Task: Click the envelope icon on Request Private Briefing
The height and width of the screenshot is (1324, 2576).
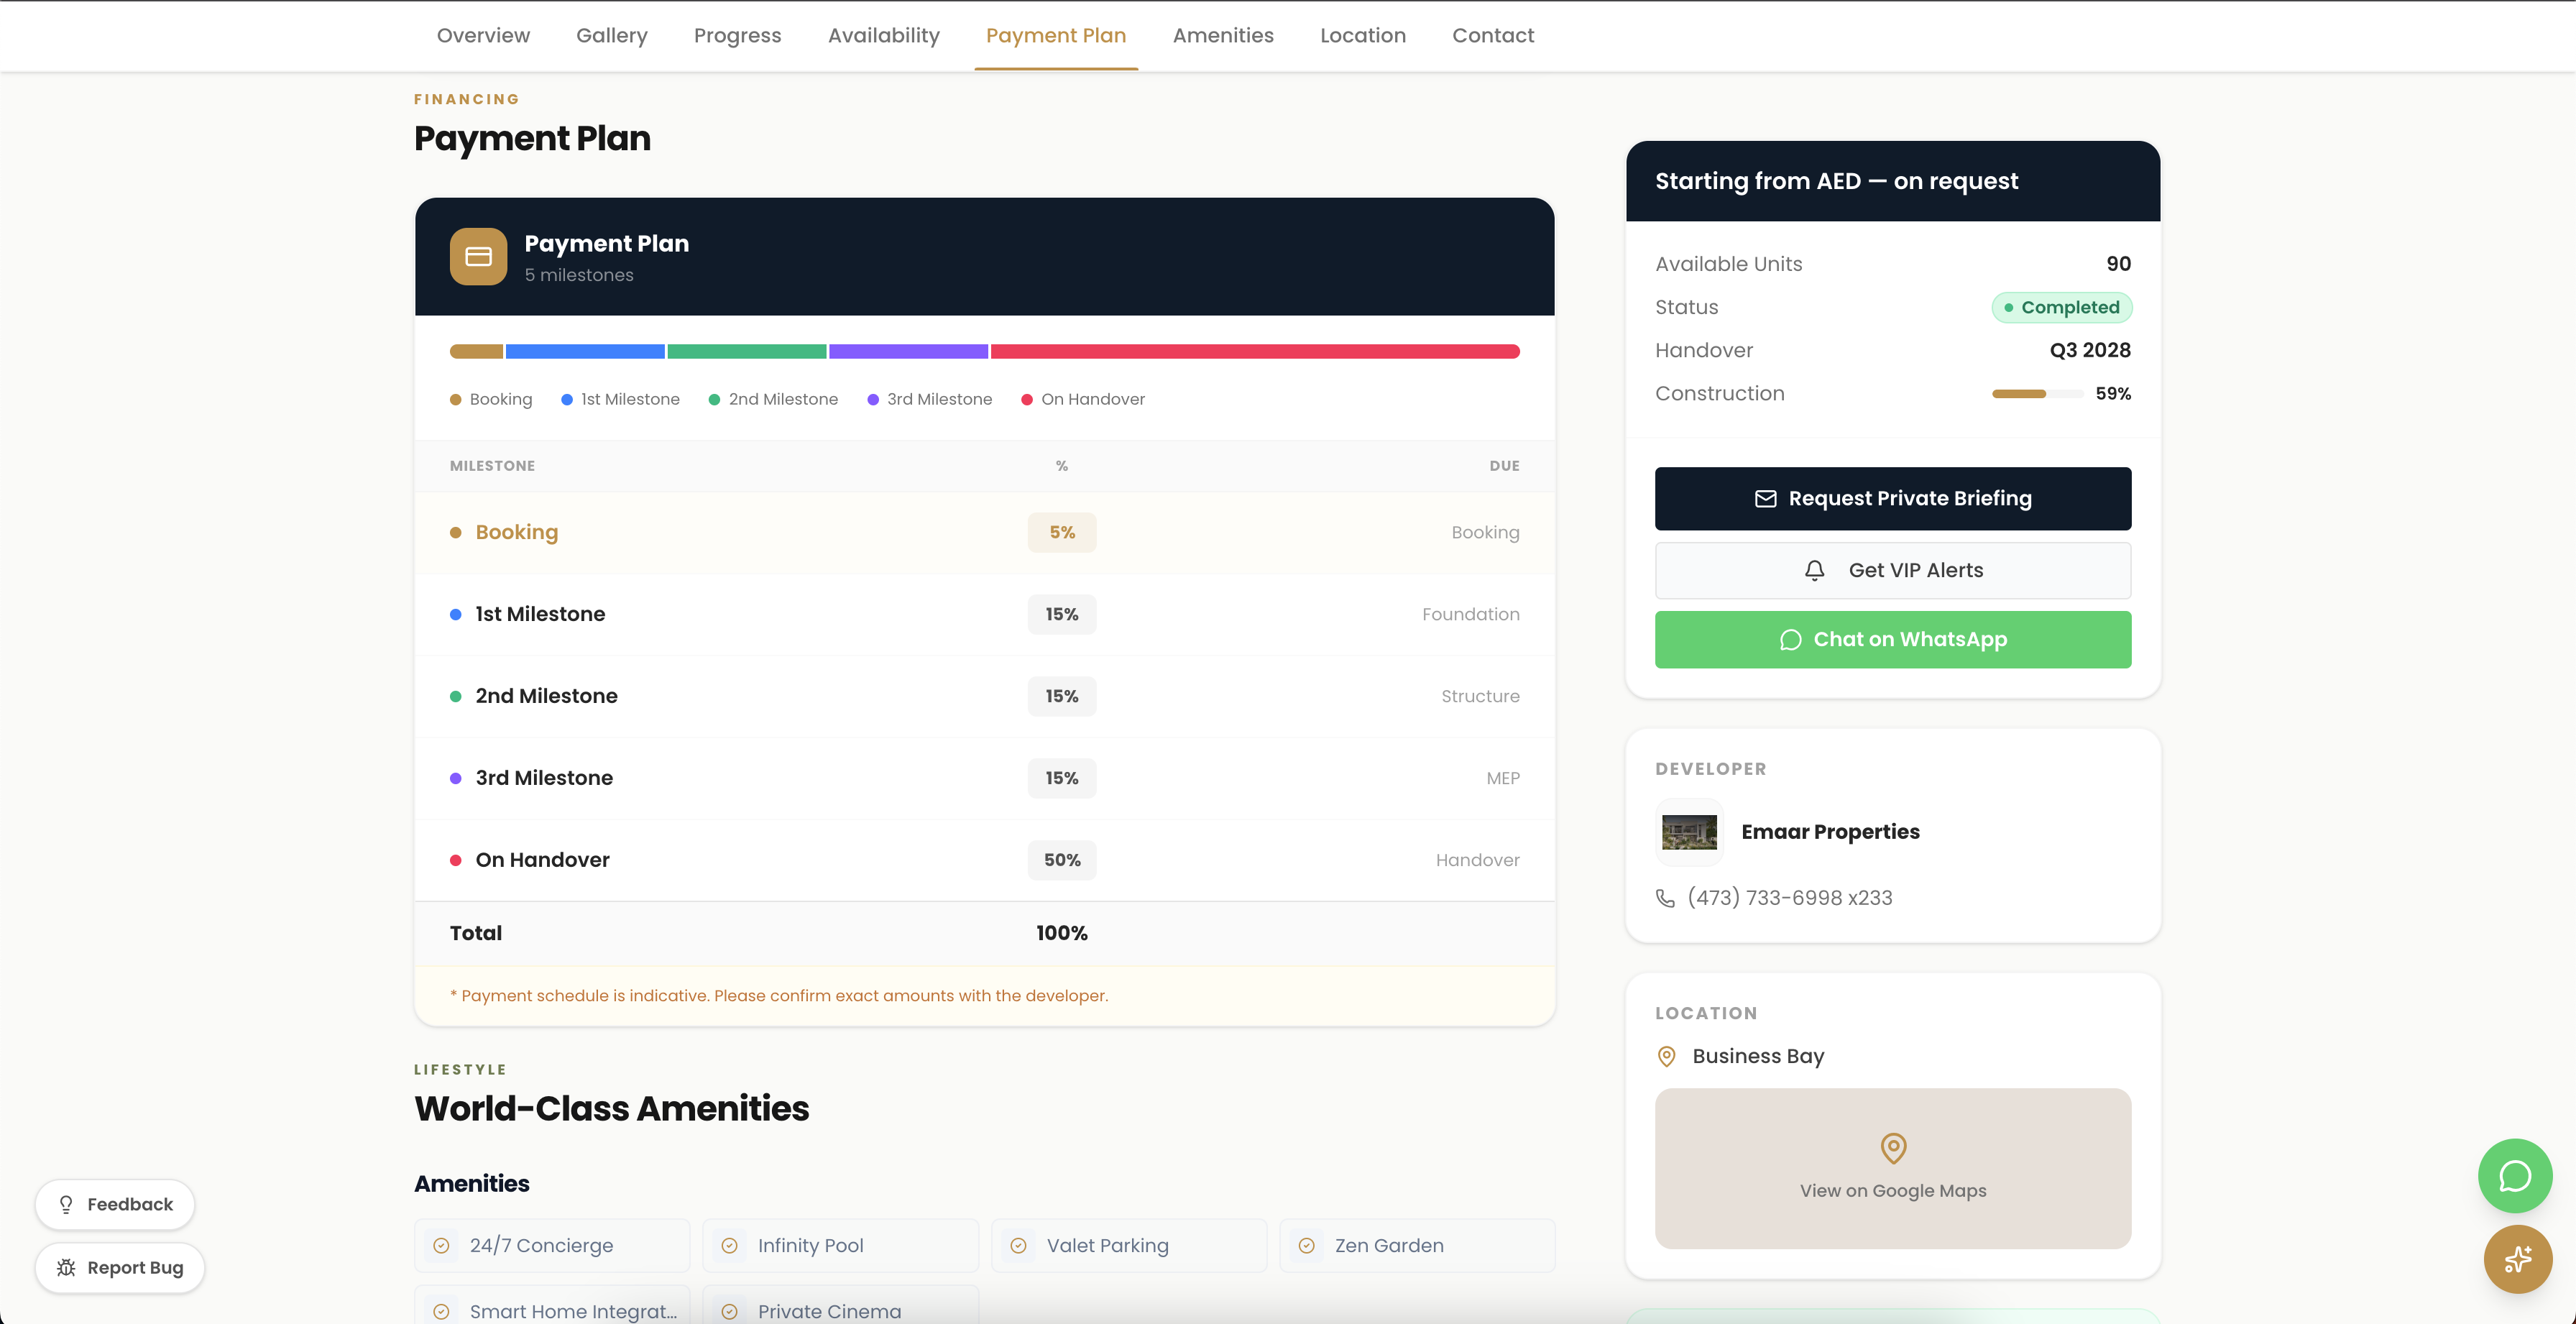Action: click(1766, 499)
